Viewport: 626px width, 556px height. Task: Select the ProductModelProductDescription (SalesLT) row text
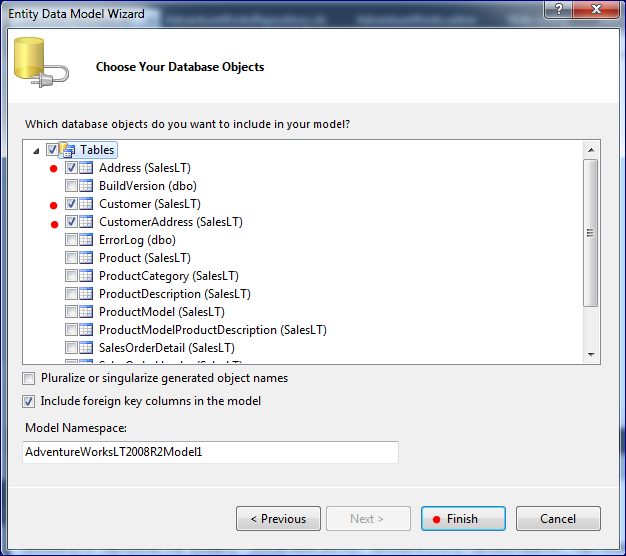coord(213,330)
